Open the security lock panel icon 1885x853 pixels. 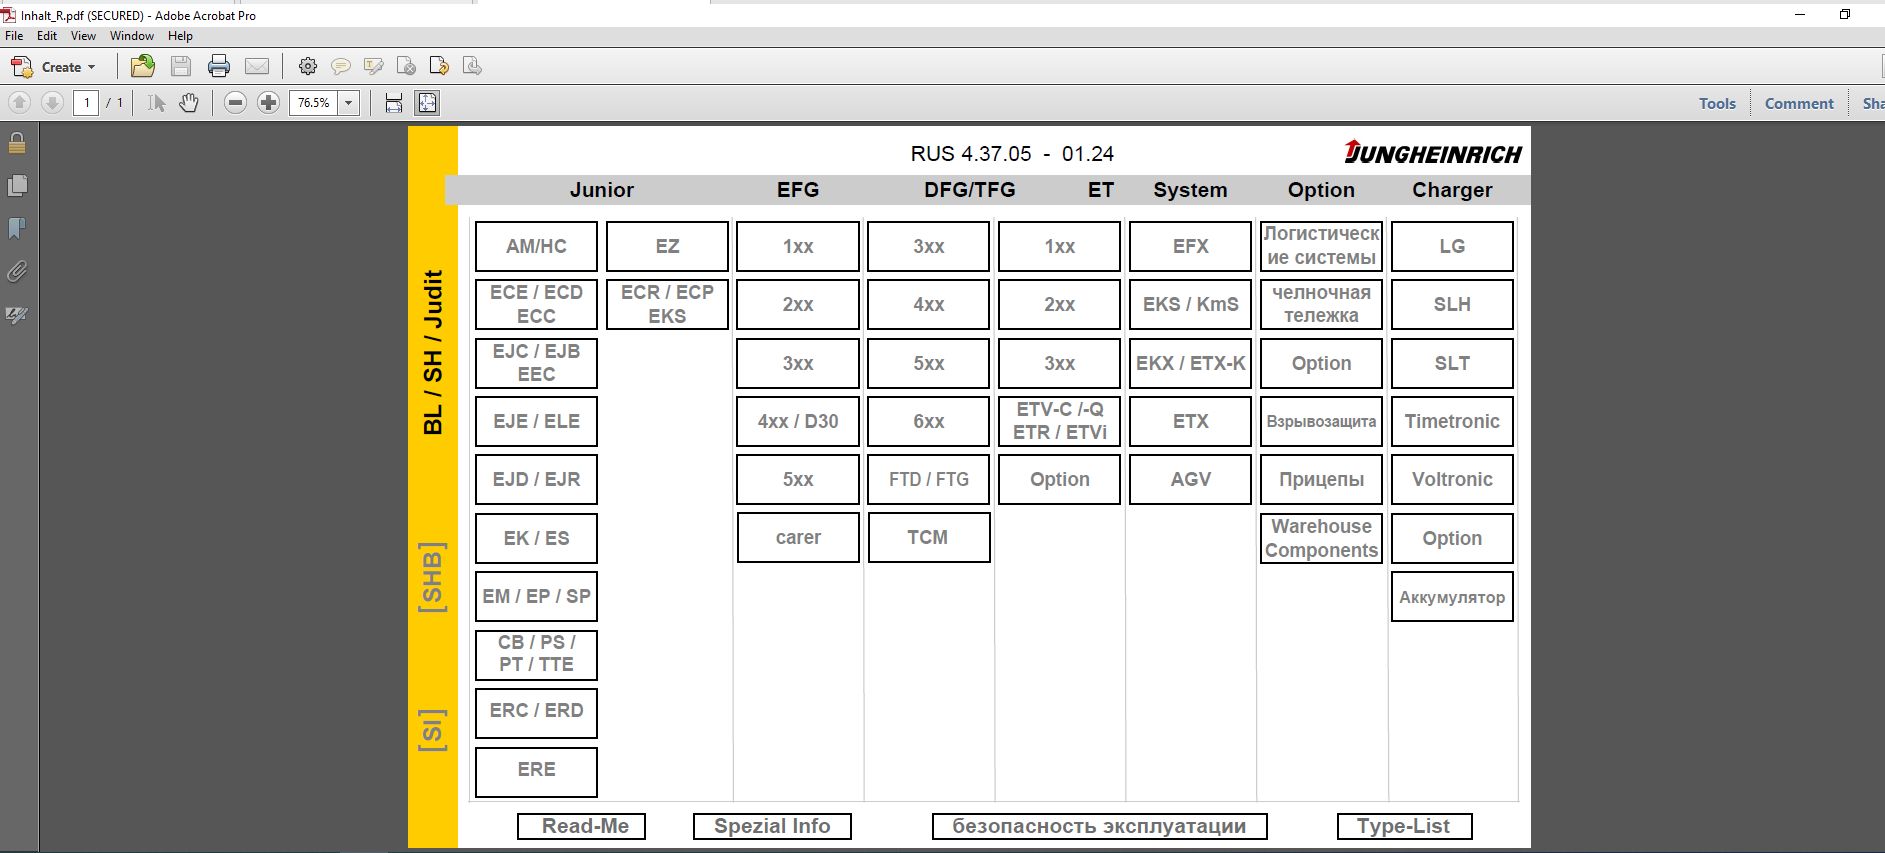pos(17,143)
